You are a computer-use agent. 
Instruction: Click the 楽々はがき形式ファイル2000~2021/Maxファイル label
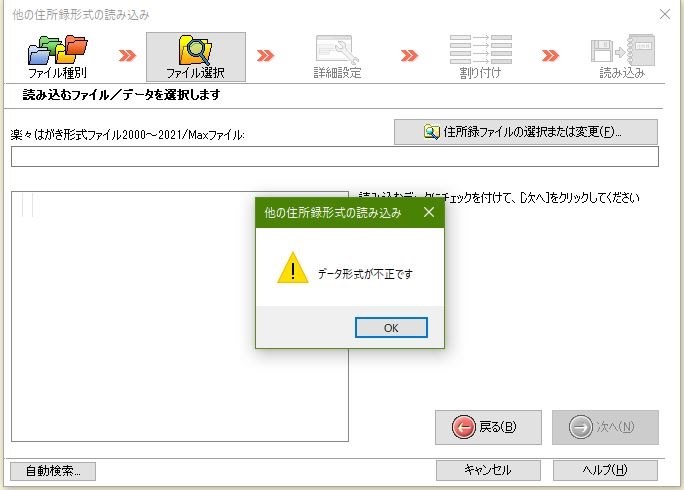click(x=127, y=134)
